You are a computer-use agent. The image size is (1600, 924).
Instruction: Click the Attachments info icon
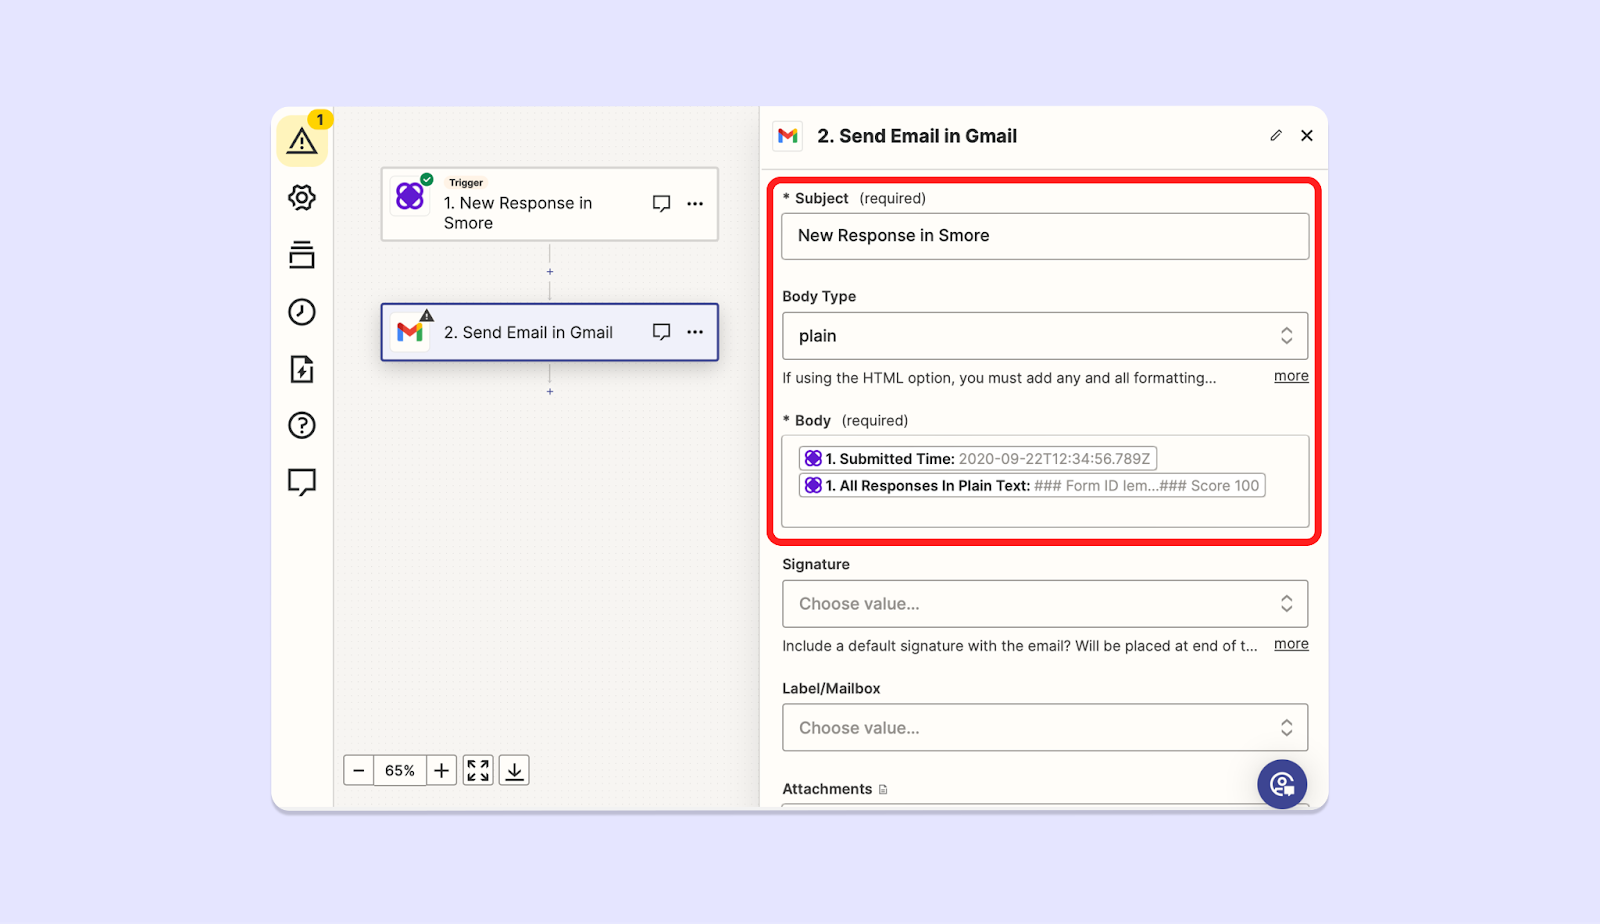pyautogui.click(x=883, y=790)
